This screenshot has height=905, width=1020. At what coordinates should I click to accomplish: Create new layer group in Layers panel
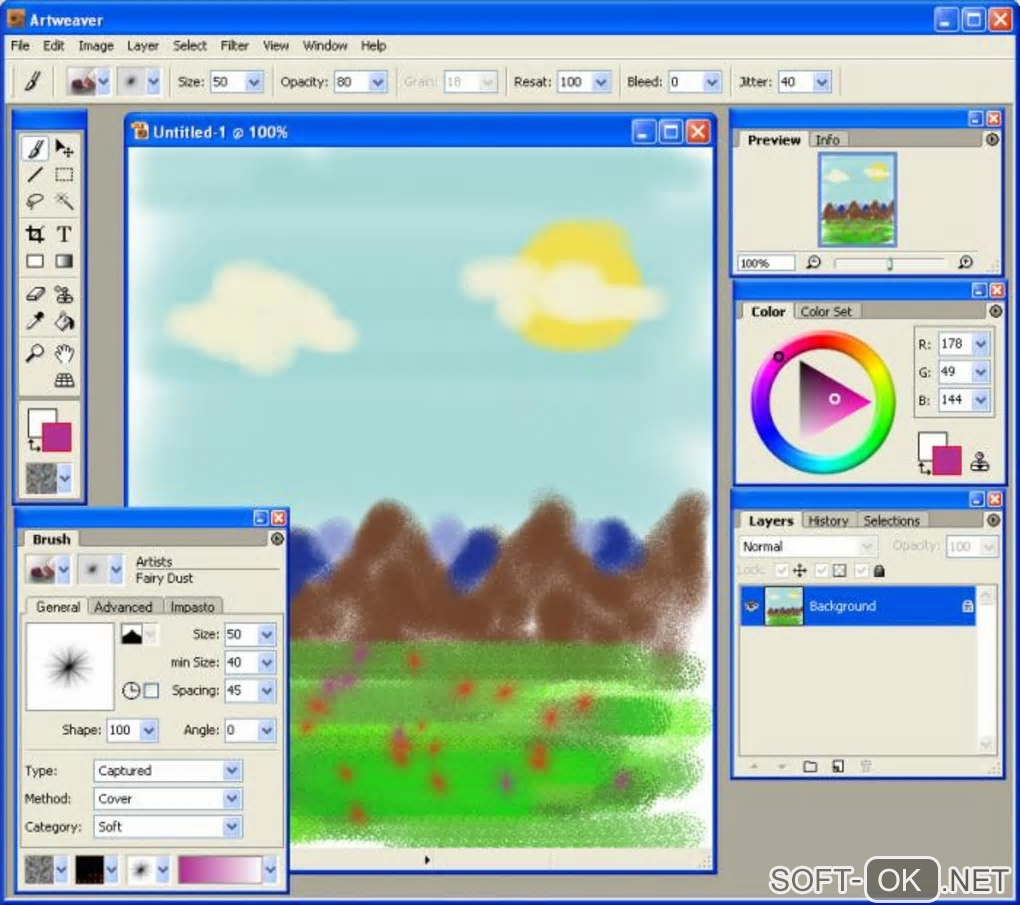click(x=810, y=766)
